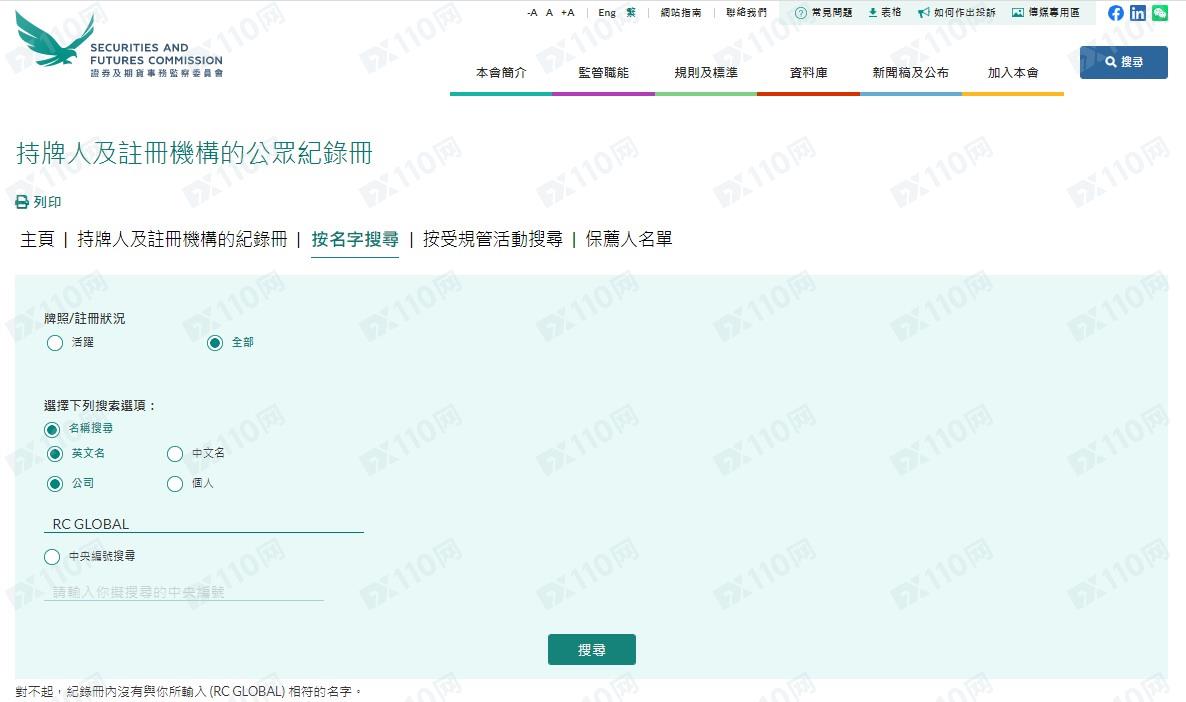Screen dimensions: 1186x702
Task: Click the printer icon beside 列印
Action: tap(22, 202)
